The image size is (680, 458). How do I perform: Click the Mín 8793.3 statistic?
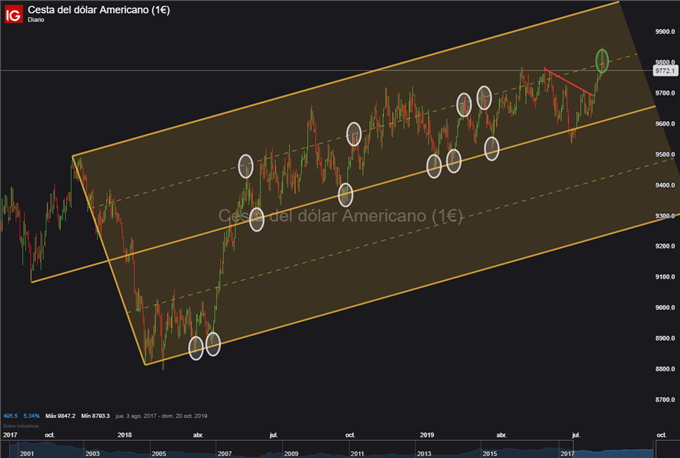pyautogui.click(x=95, y=416)
